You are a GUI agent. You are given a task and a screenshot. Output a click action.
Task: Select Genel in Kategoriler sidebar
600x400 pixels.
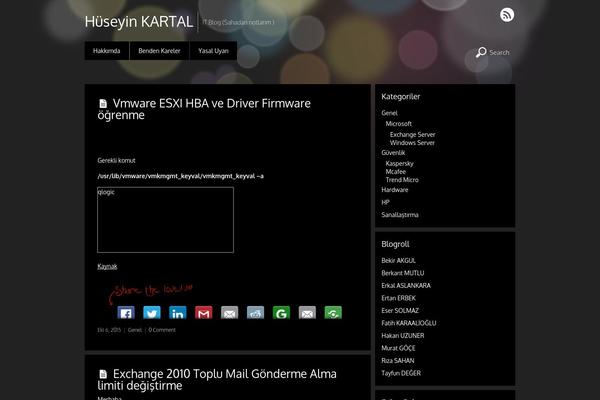(x=390, y=113)
